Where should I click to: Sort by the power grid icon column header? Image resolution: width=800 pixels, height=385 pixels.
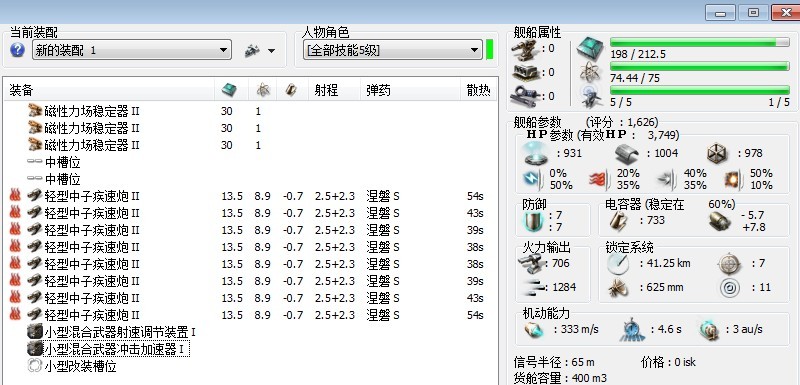[x=263, y=90]
